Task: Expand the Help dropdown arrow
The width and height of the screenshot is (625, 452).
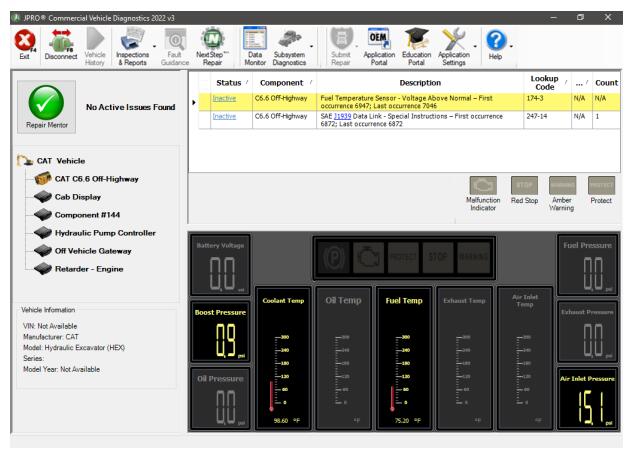Action: pos(511,47)
